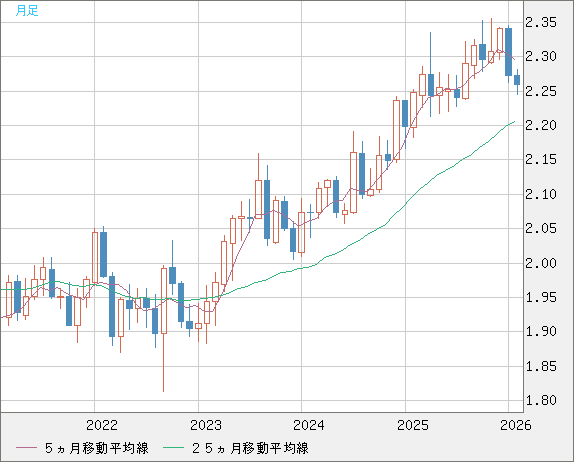Click the 2024 year label on the time axis
The height and width of the screenshot is (462, 574).
click(x=309, y=425)
